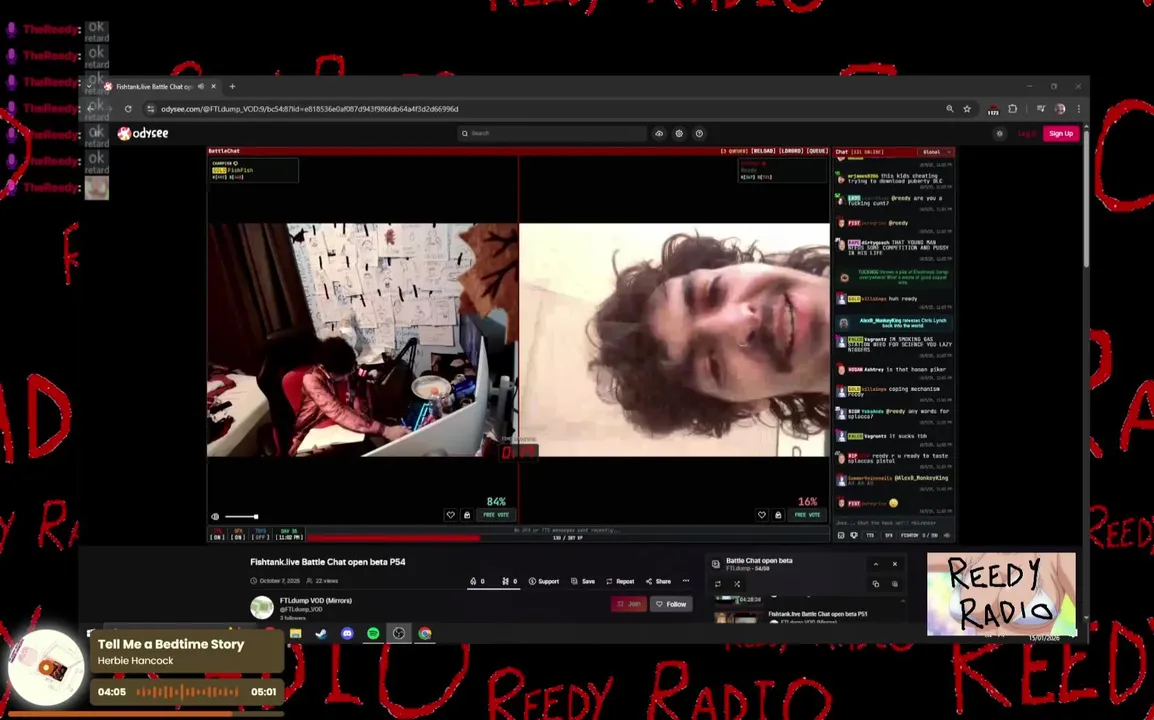Open Discord from the taskbar
The image size is (1154, 720).
pyautogui.click(x=347, y=633)
